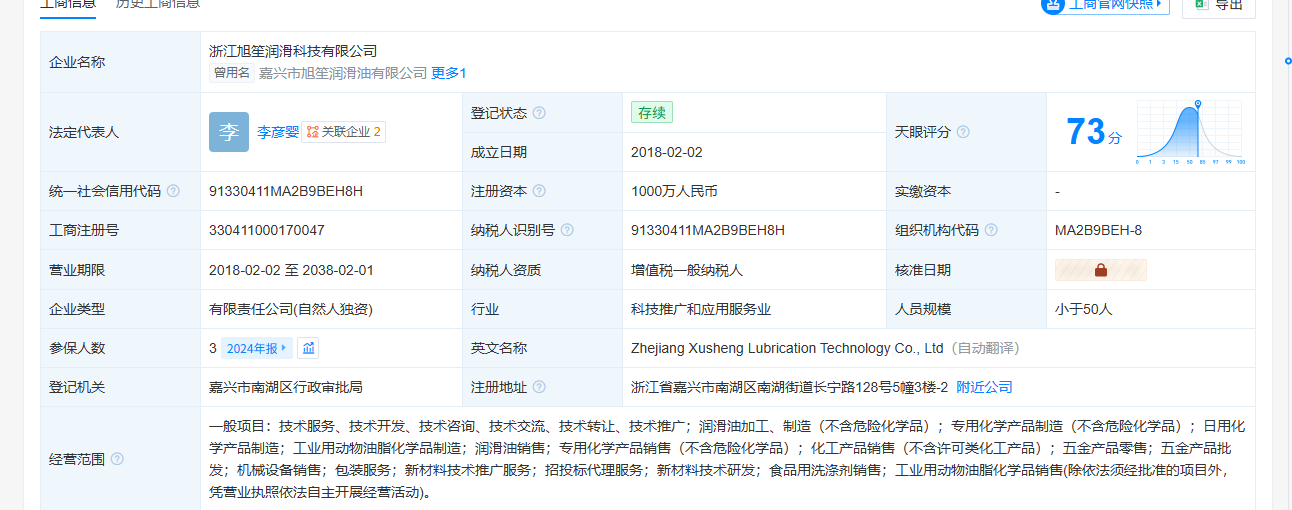
Task: Click the help icon beside 统一社会信用代码
Action: pyautogui.click(x=173, y=191)
